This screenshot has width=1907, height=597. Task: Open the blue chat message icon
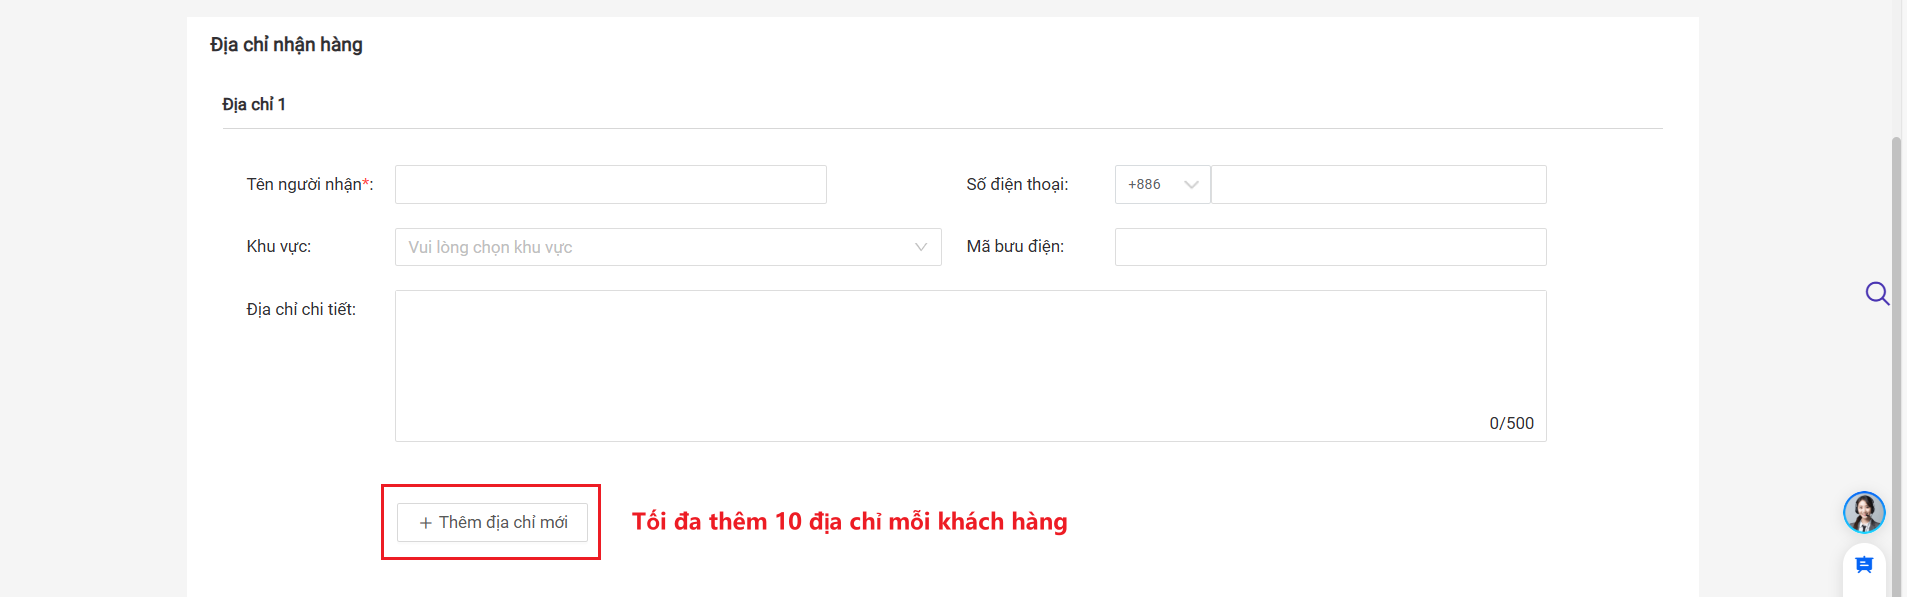tap(1864, 566)
